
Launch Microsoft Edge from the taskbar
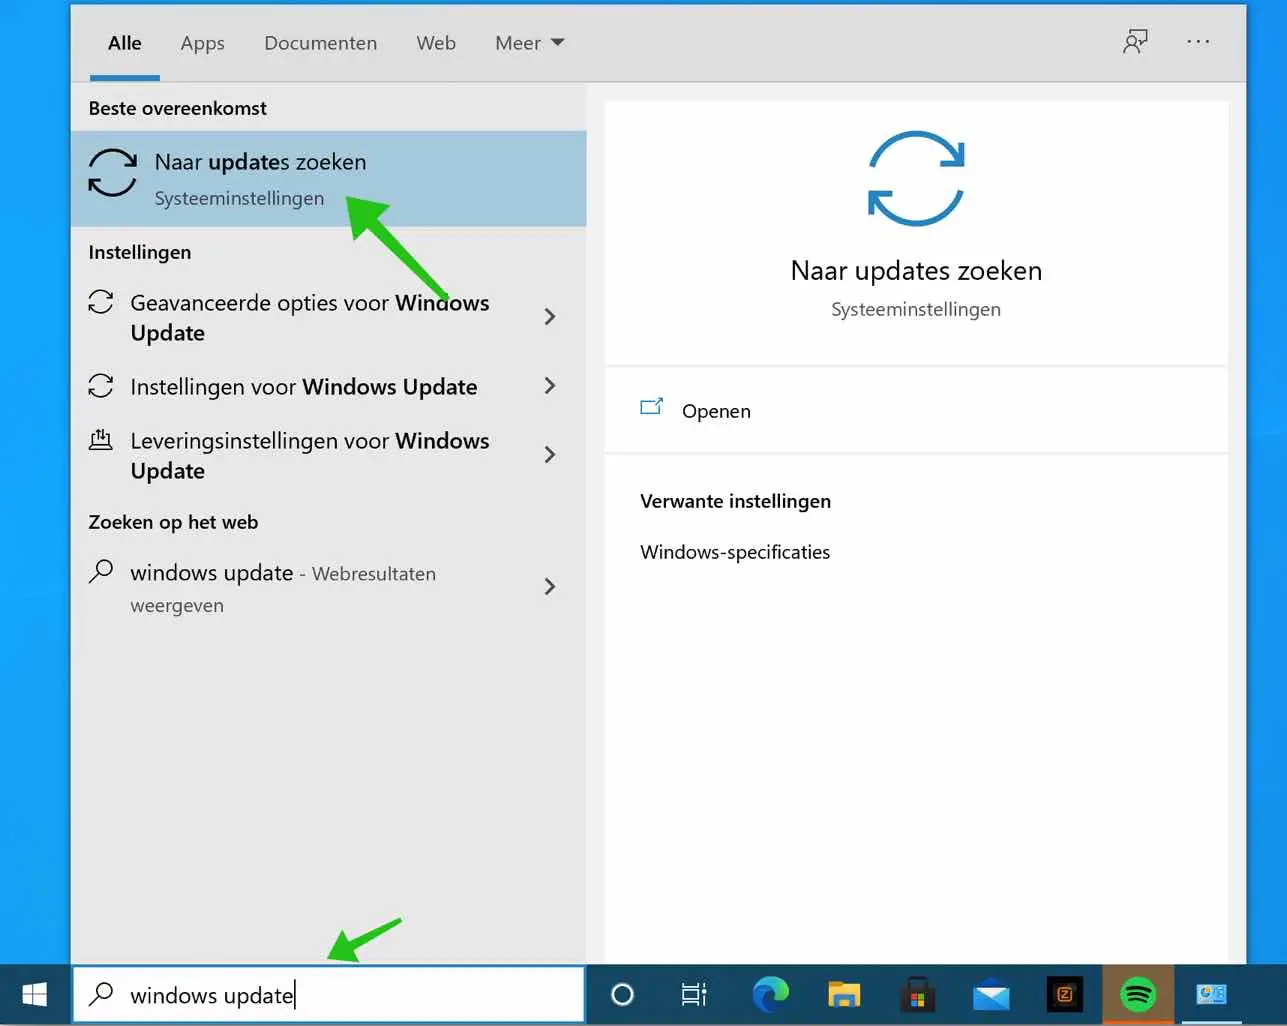tap(770, 994)
